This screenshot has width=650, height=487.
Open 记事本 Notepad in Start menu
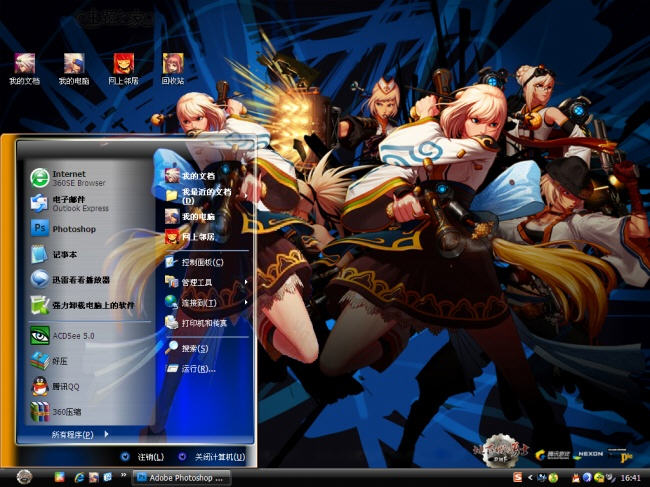(x=89, y=254)
